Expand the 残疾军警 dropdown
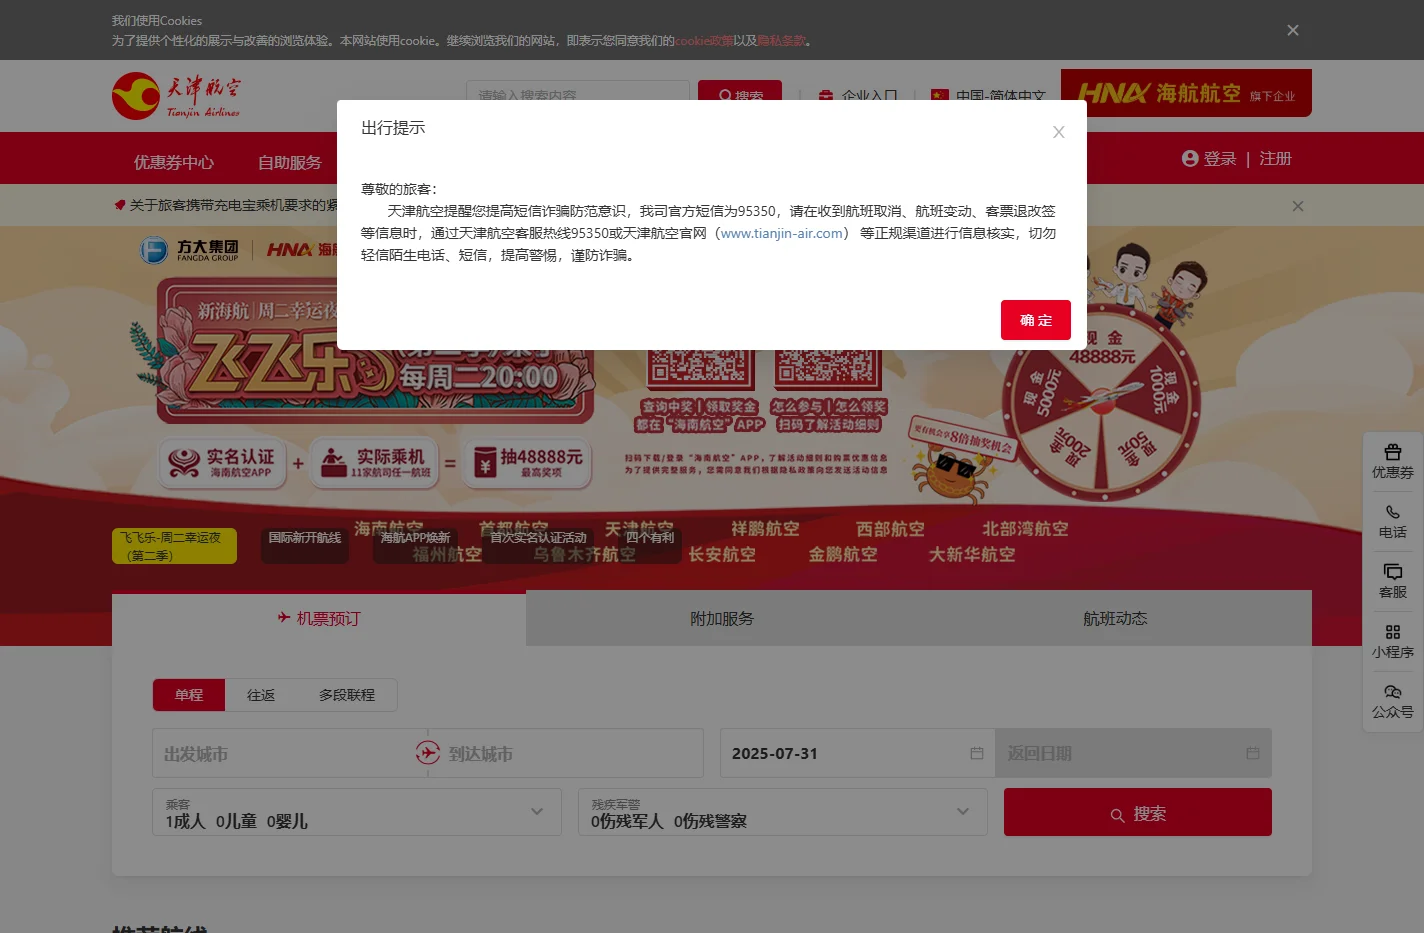Image resolution: width=1424 pixels, height=933 pixels. (x=783, y=812)
